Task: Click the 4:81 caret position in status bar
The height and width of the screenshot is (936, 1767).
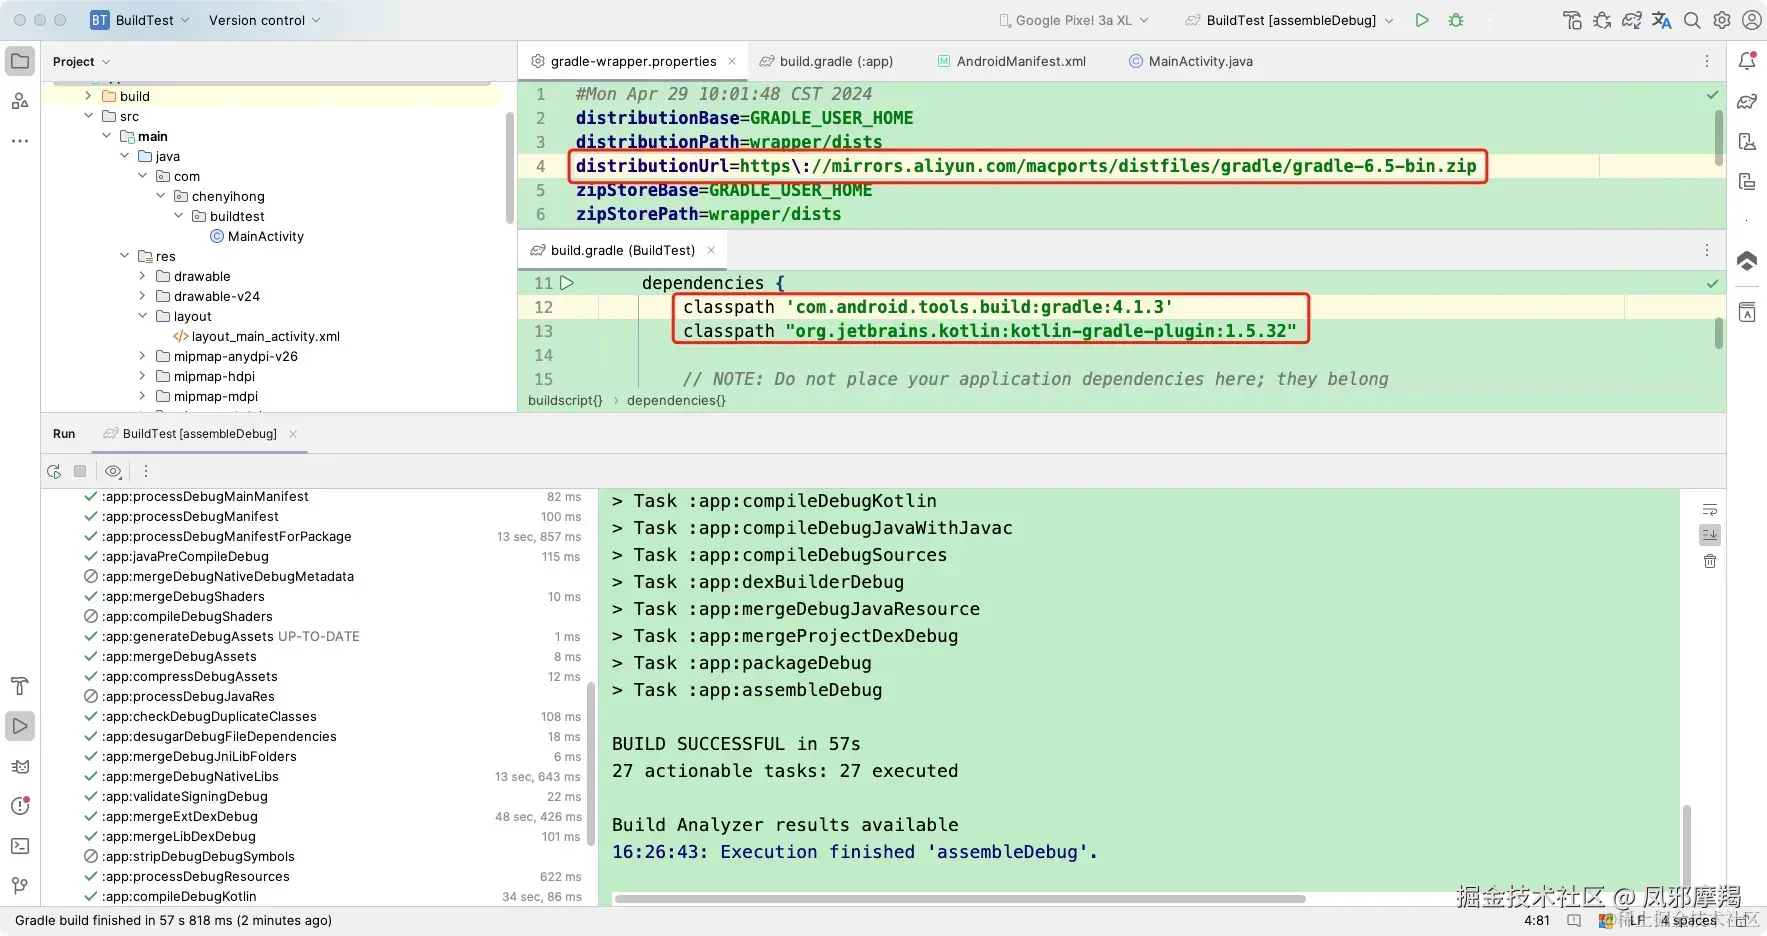Action: point(1537,920)
